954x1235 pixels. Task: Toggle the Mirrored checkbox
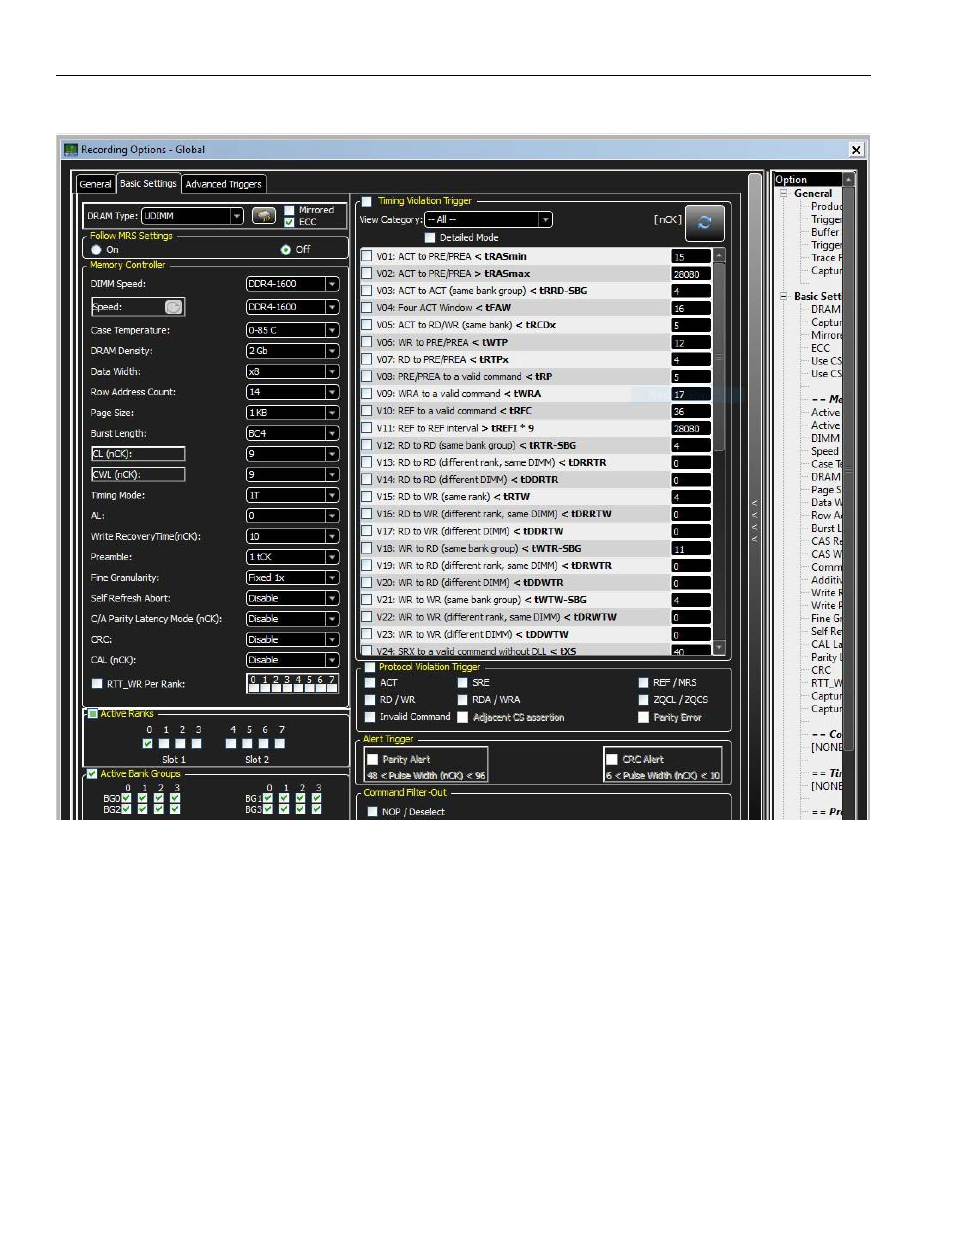pos(289,210)
